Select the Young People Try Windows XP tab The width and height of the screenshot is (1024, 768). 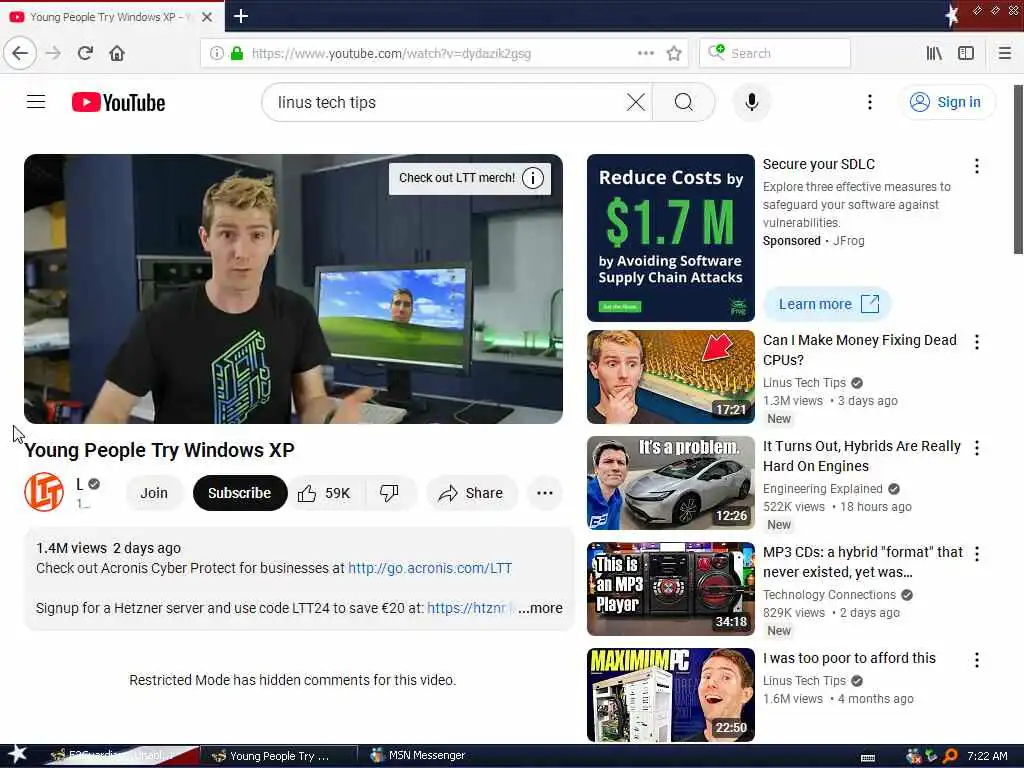[111, 17]
